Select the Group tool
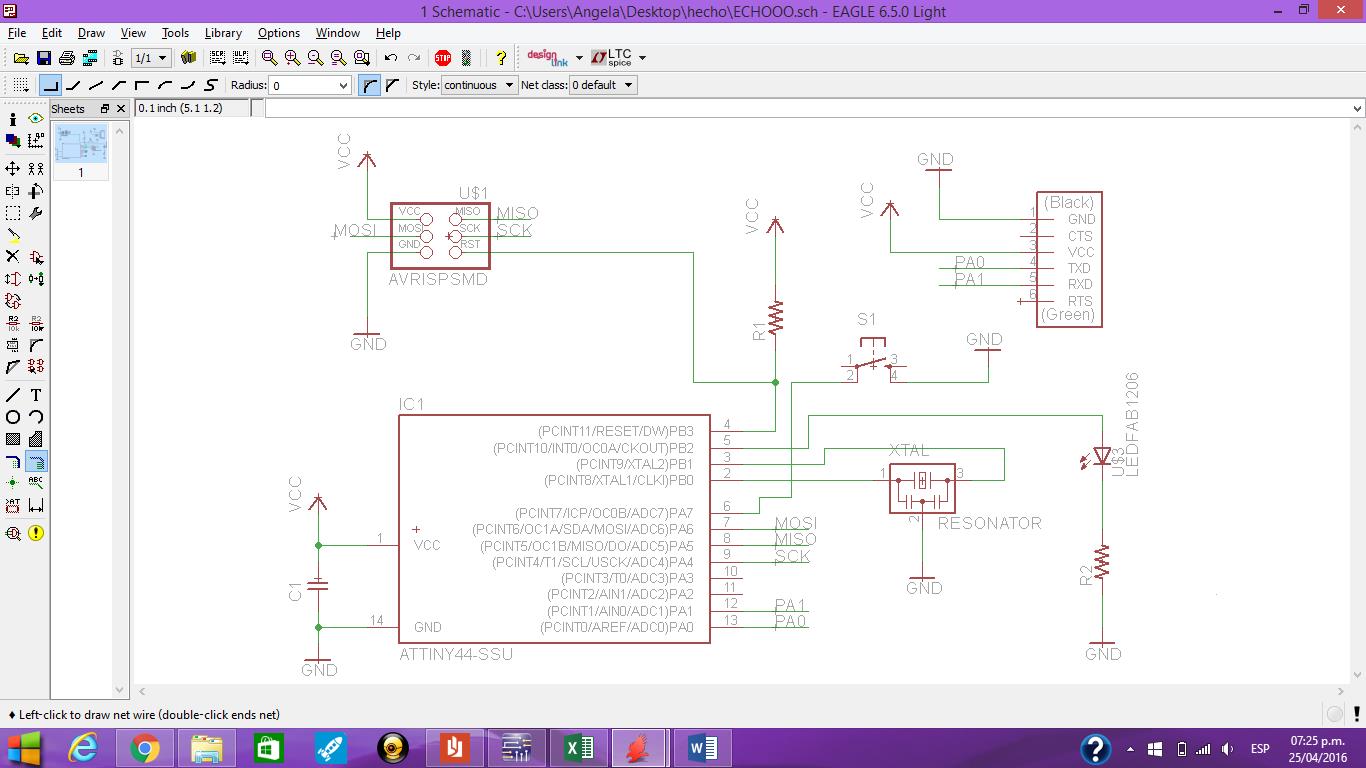This screenshot has width=1366, height=768. (x=13, y=213)
